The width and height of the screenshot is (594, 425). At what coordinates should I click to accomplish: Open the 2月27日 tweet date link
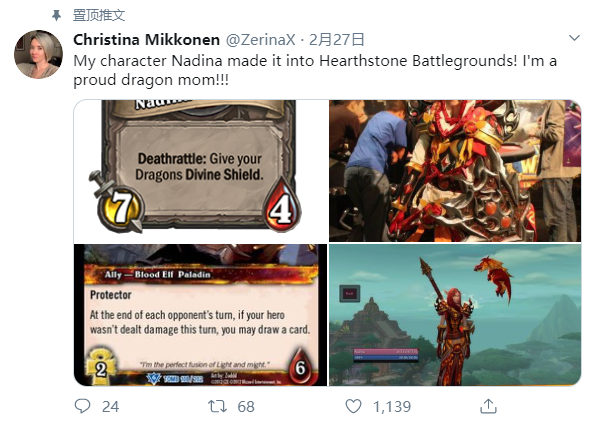336,39
